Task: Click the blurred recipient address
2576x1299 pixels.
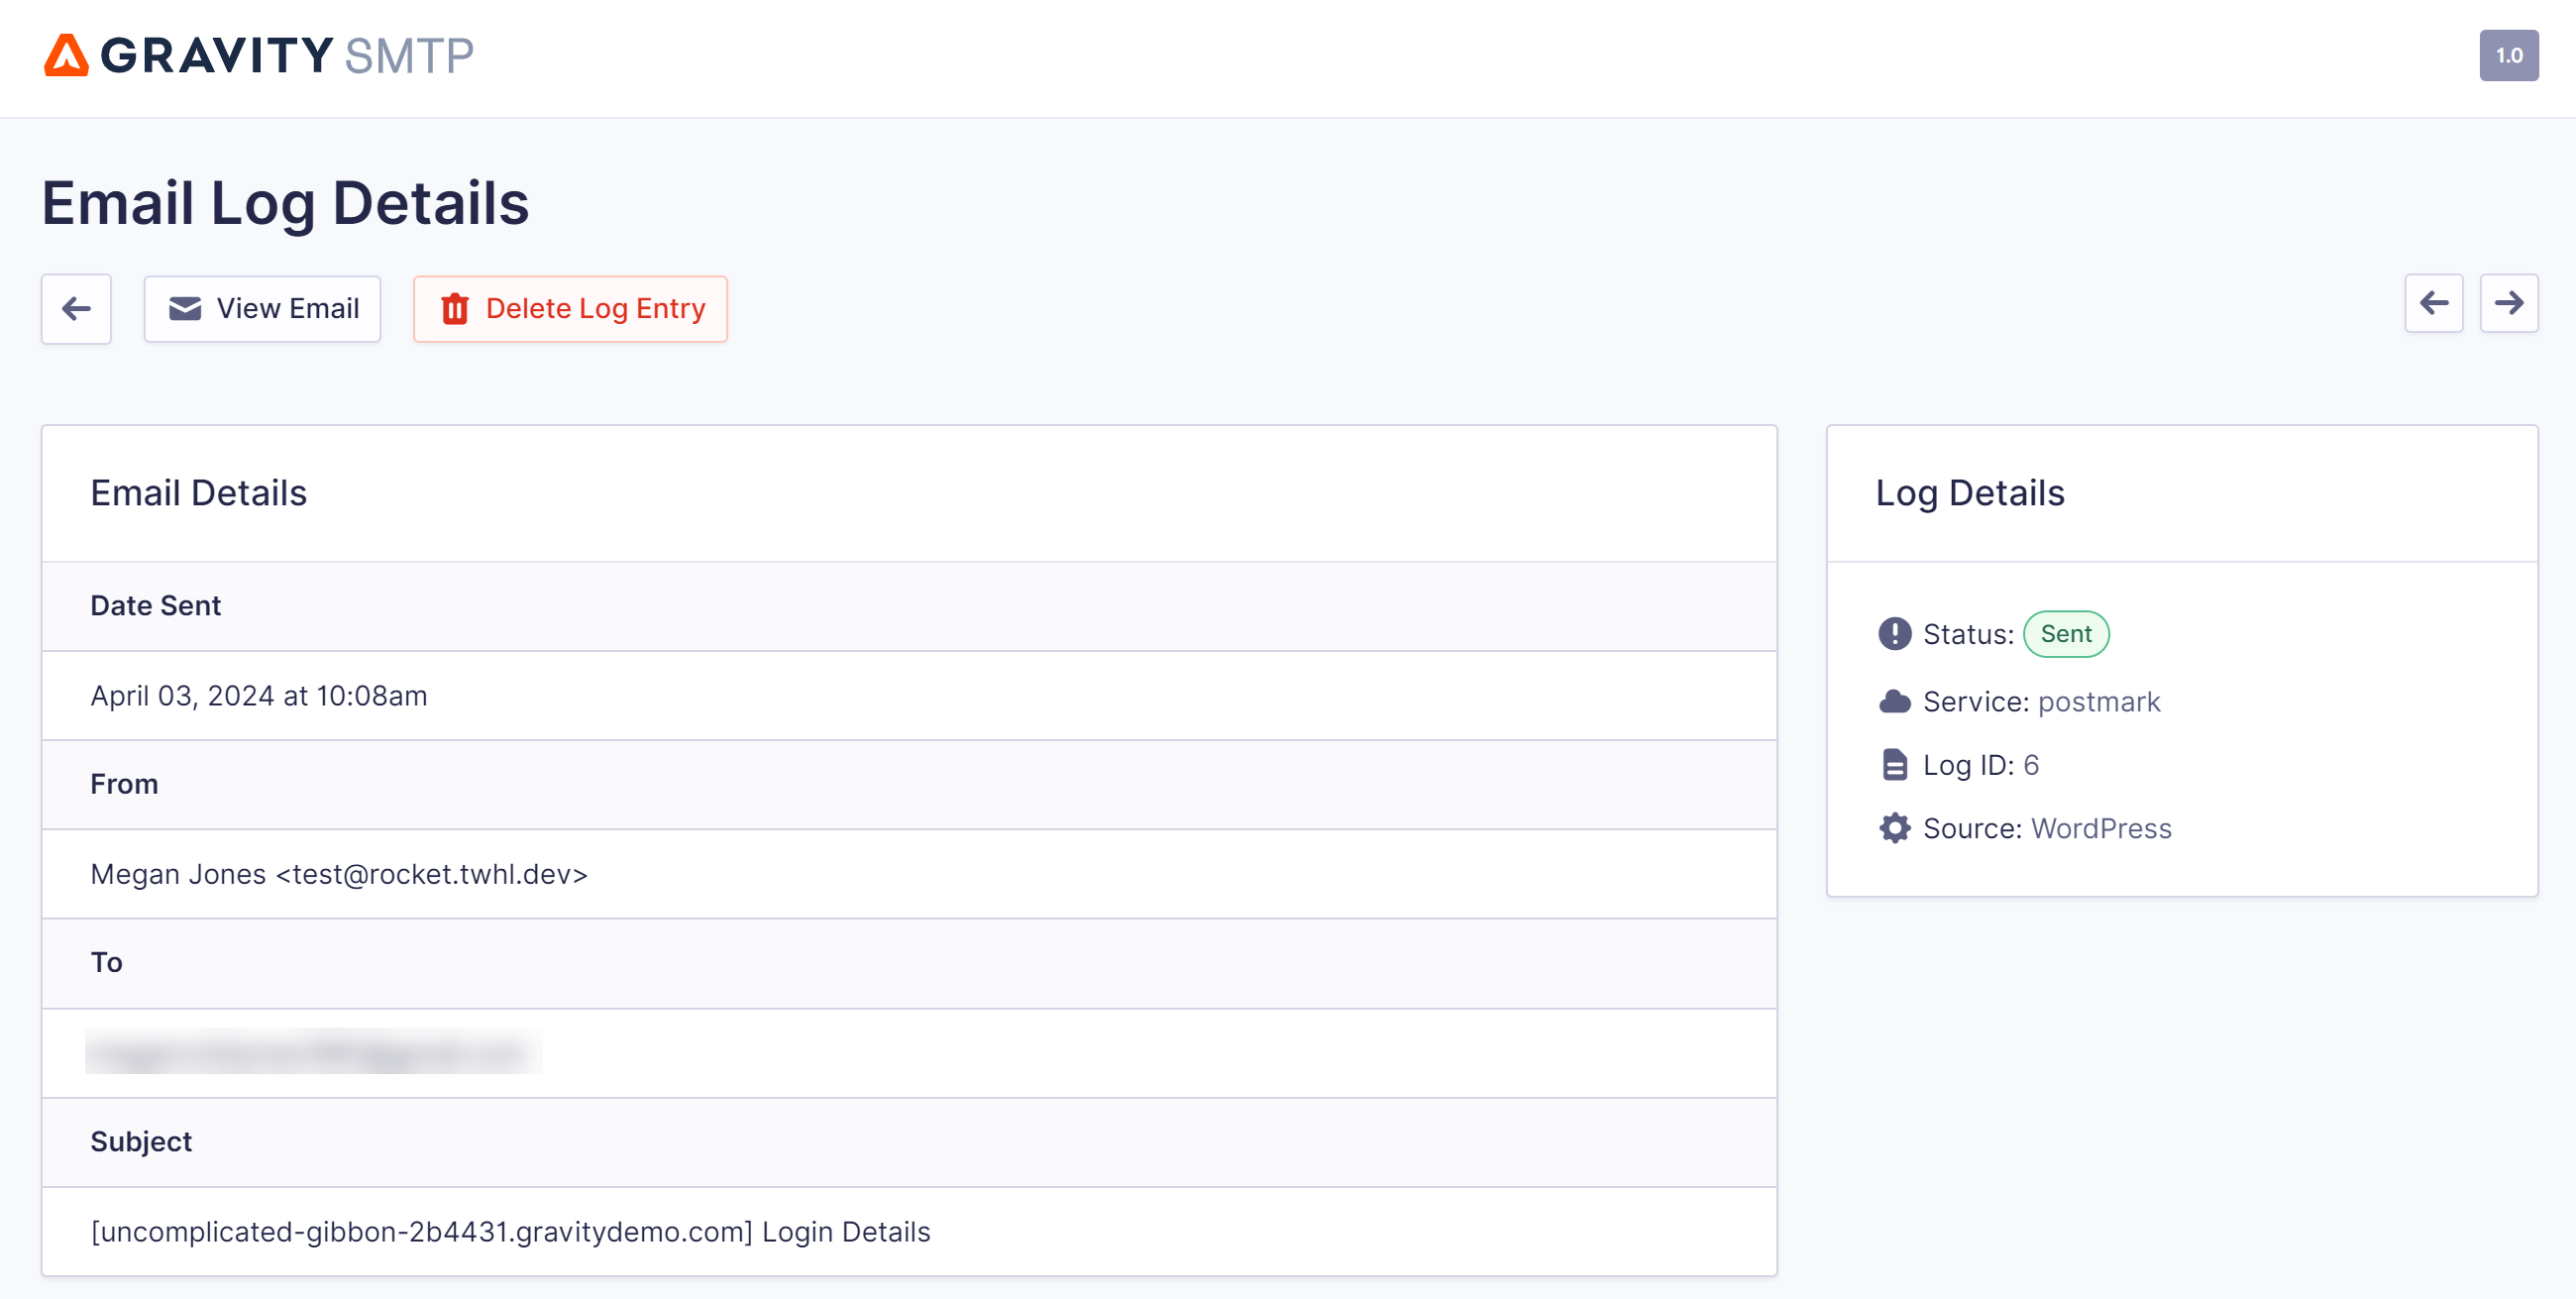Action: tap(313, 1052)
